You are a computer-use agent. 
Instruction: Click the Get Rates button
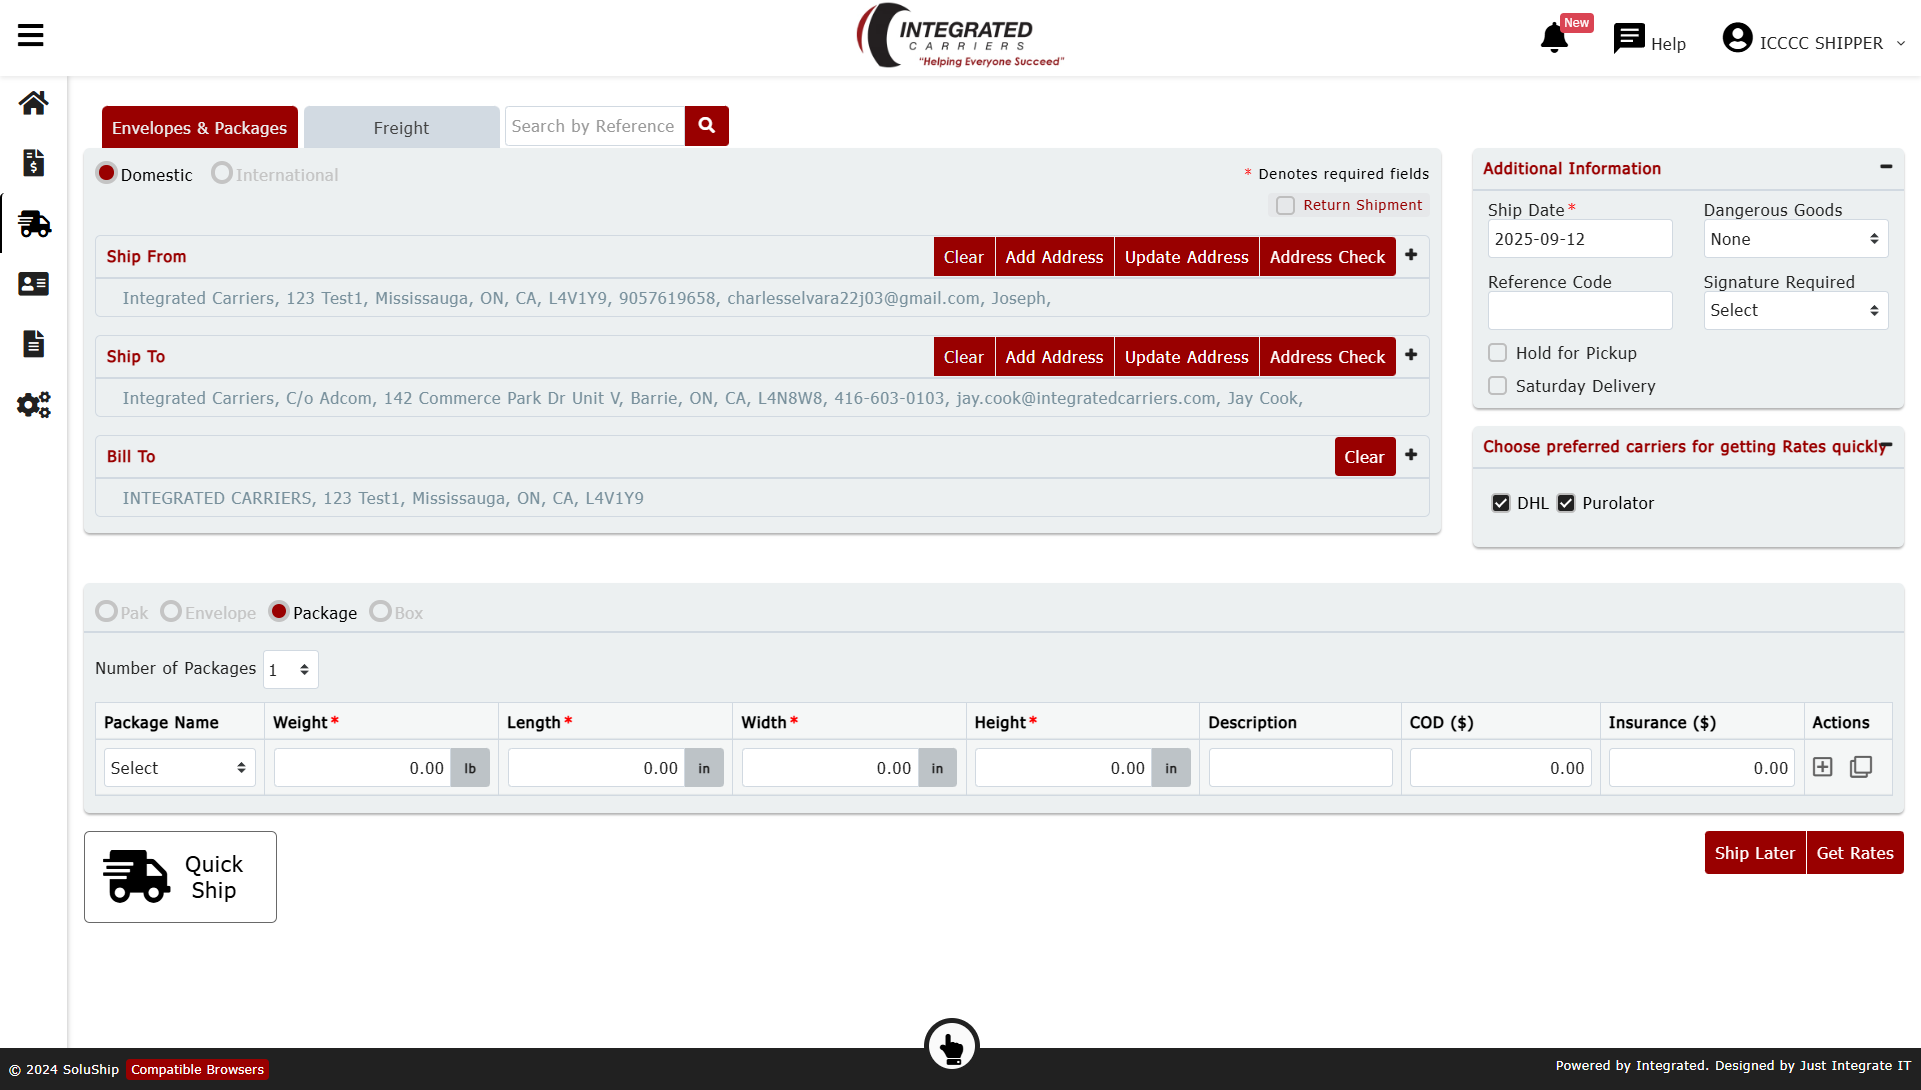point(1854,853)
